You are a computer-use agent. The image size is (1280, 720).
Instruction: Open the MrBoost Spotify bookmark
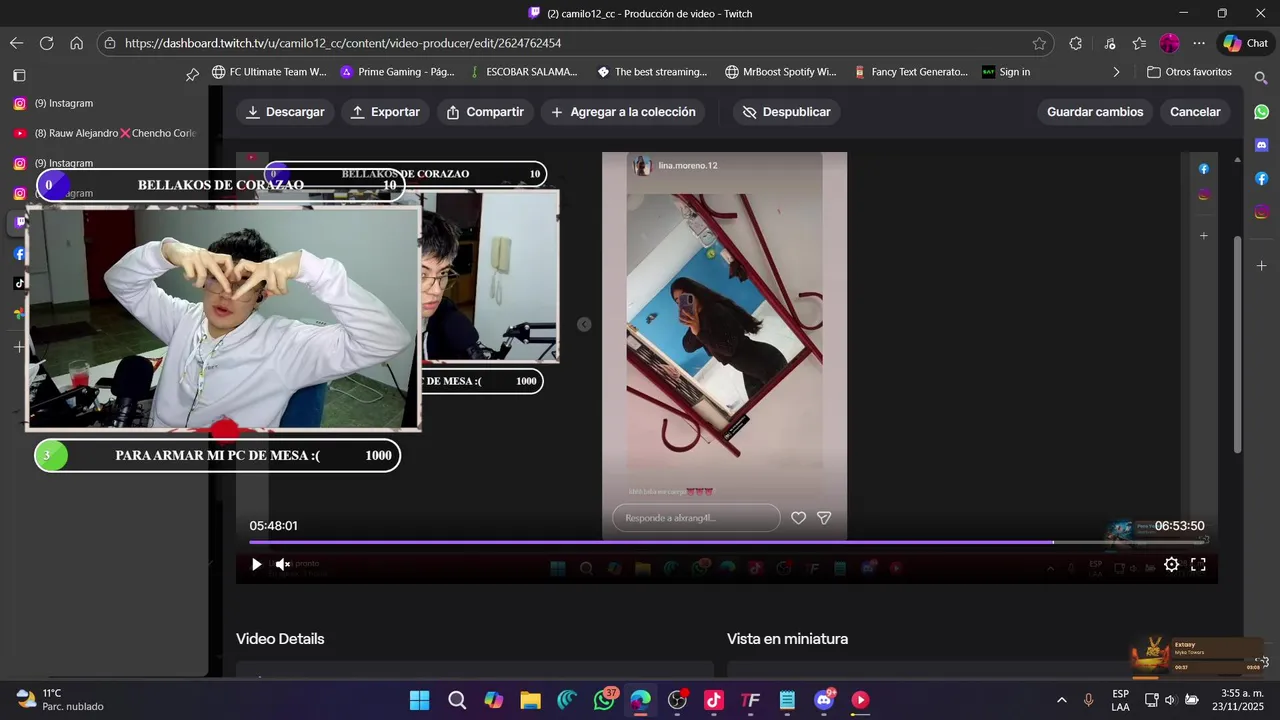pyautogui.click(x=781, y=72)
